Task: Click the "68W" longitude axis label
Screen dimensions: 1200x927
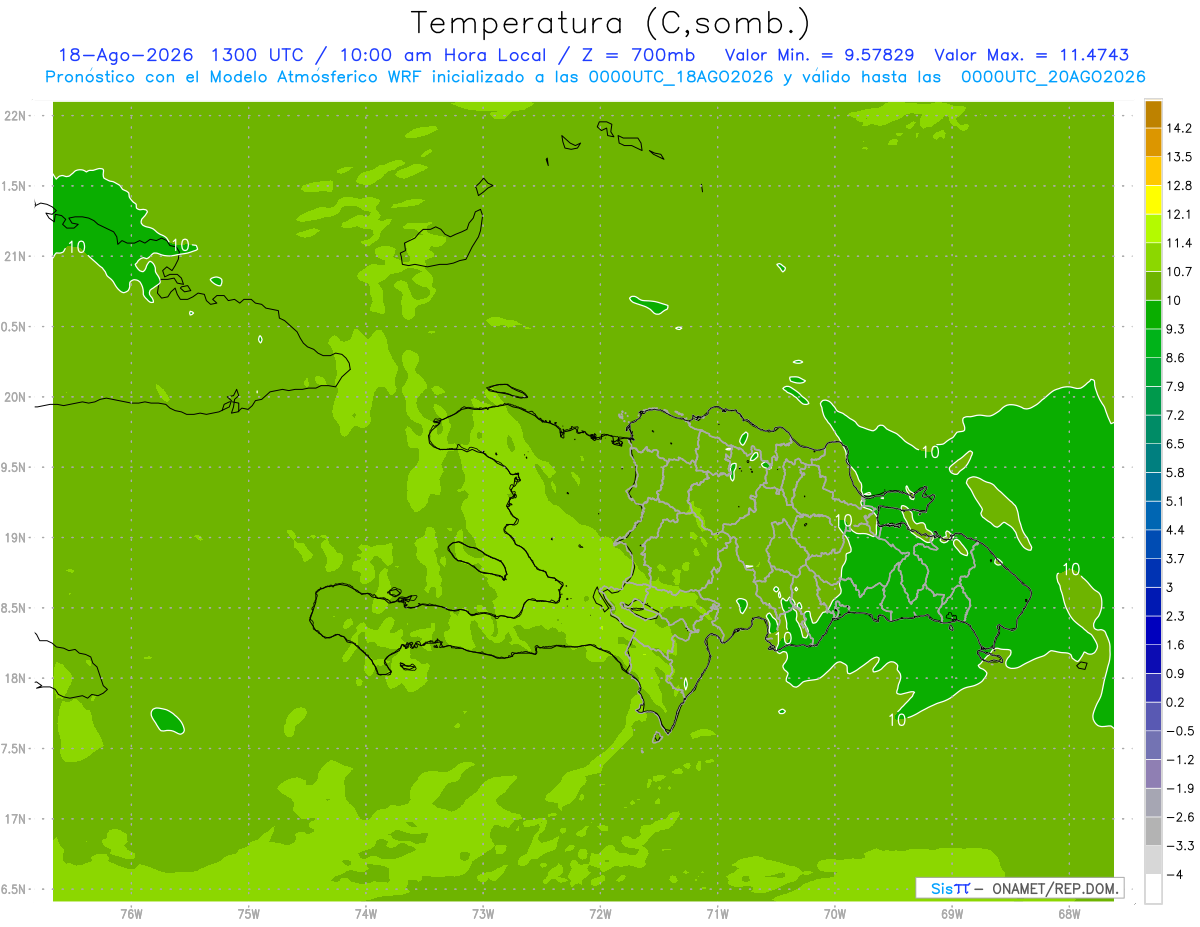Action: (x=1068, y=914)
